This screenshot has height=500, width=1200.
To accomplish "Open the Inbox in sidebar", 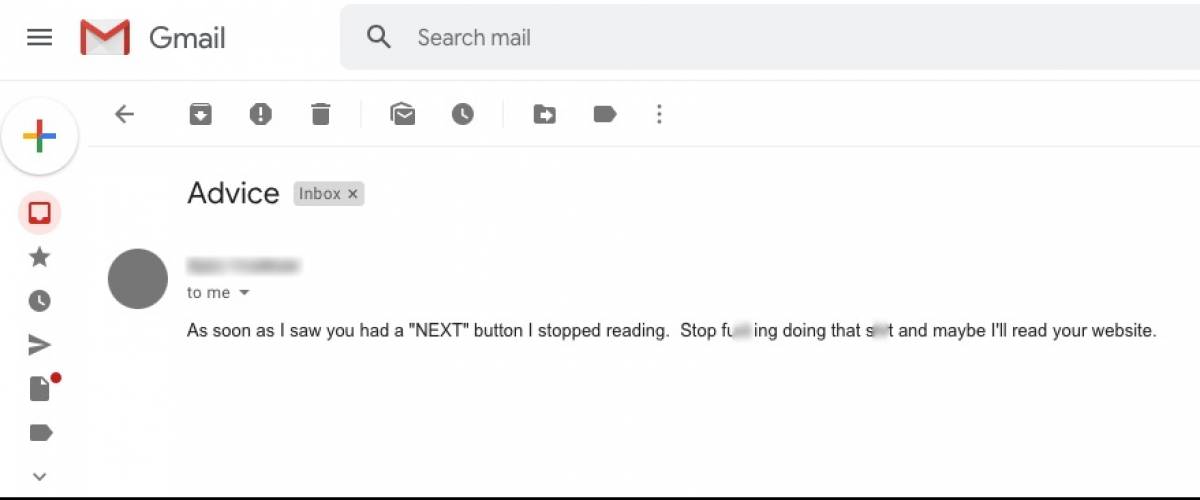I will 40,213.
